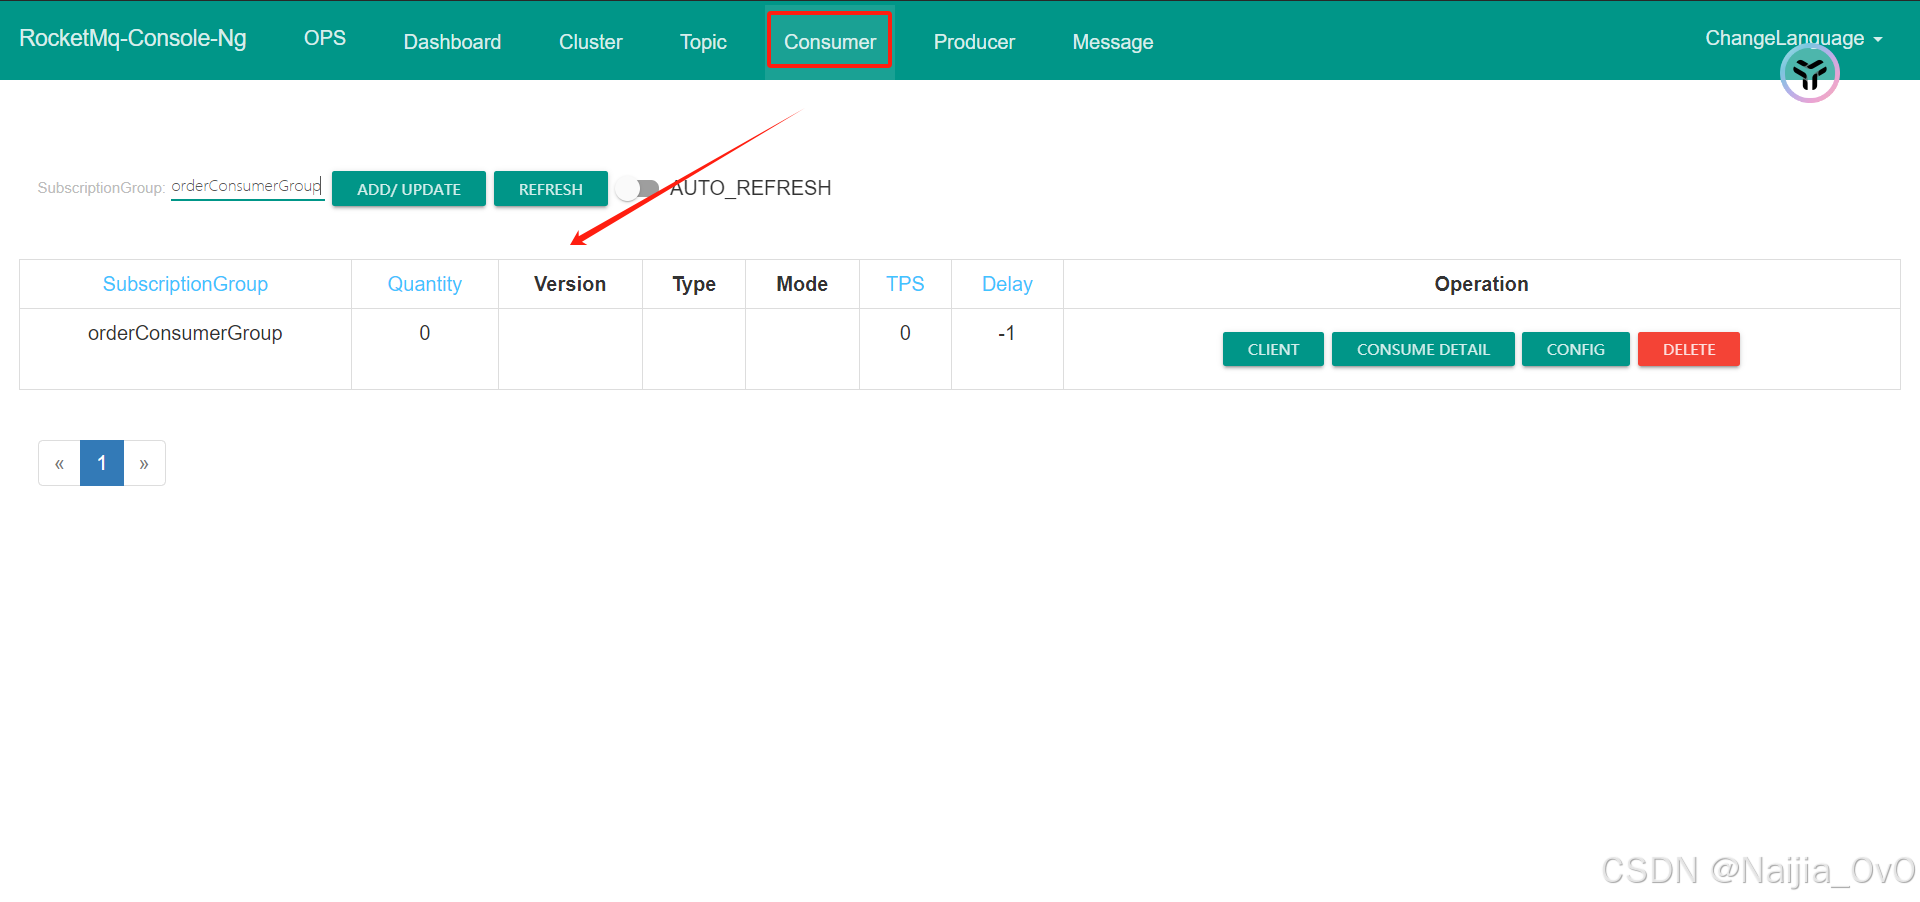Viewport: 1920px width, 902px height.
Task: Navigate to the Message page
Action: [x=1113, y=42]
